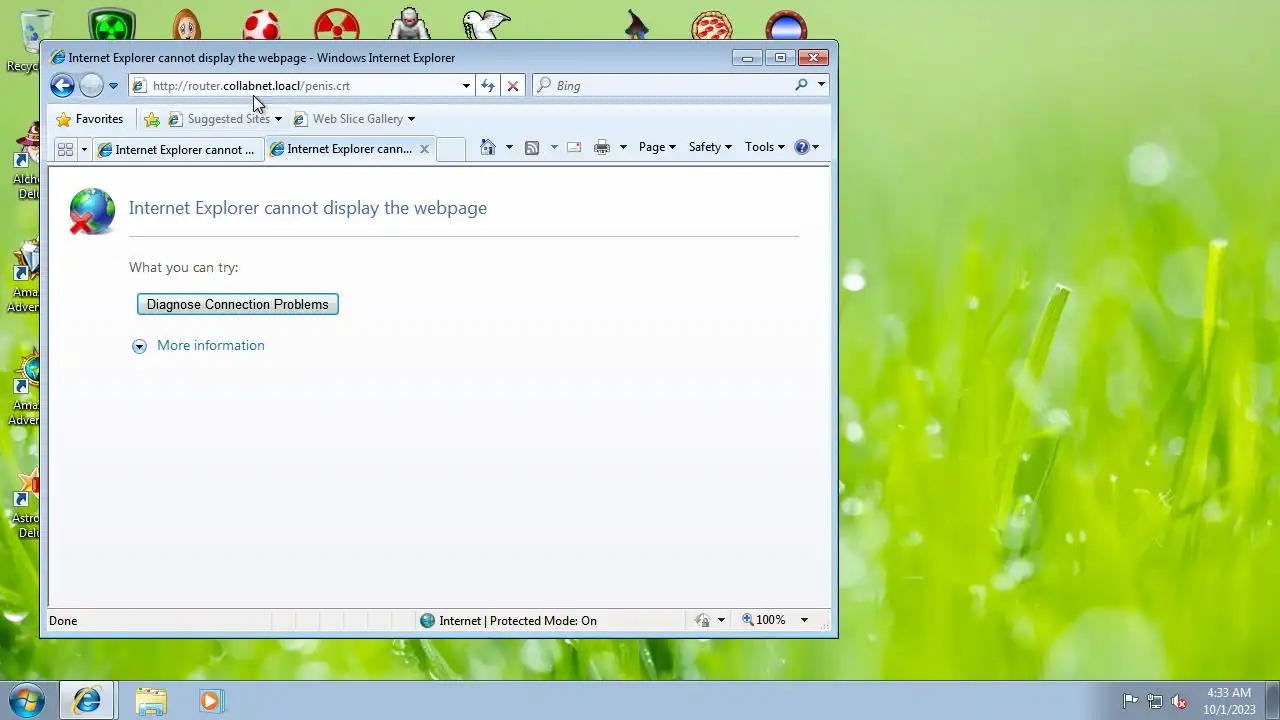Switch to the first Internet Explorer cannot tab
This screenshot has height=720, width=1280.
pos(178,149)
